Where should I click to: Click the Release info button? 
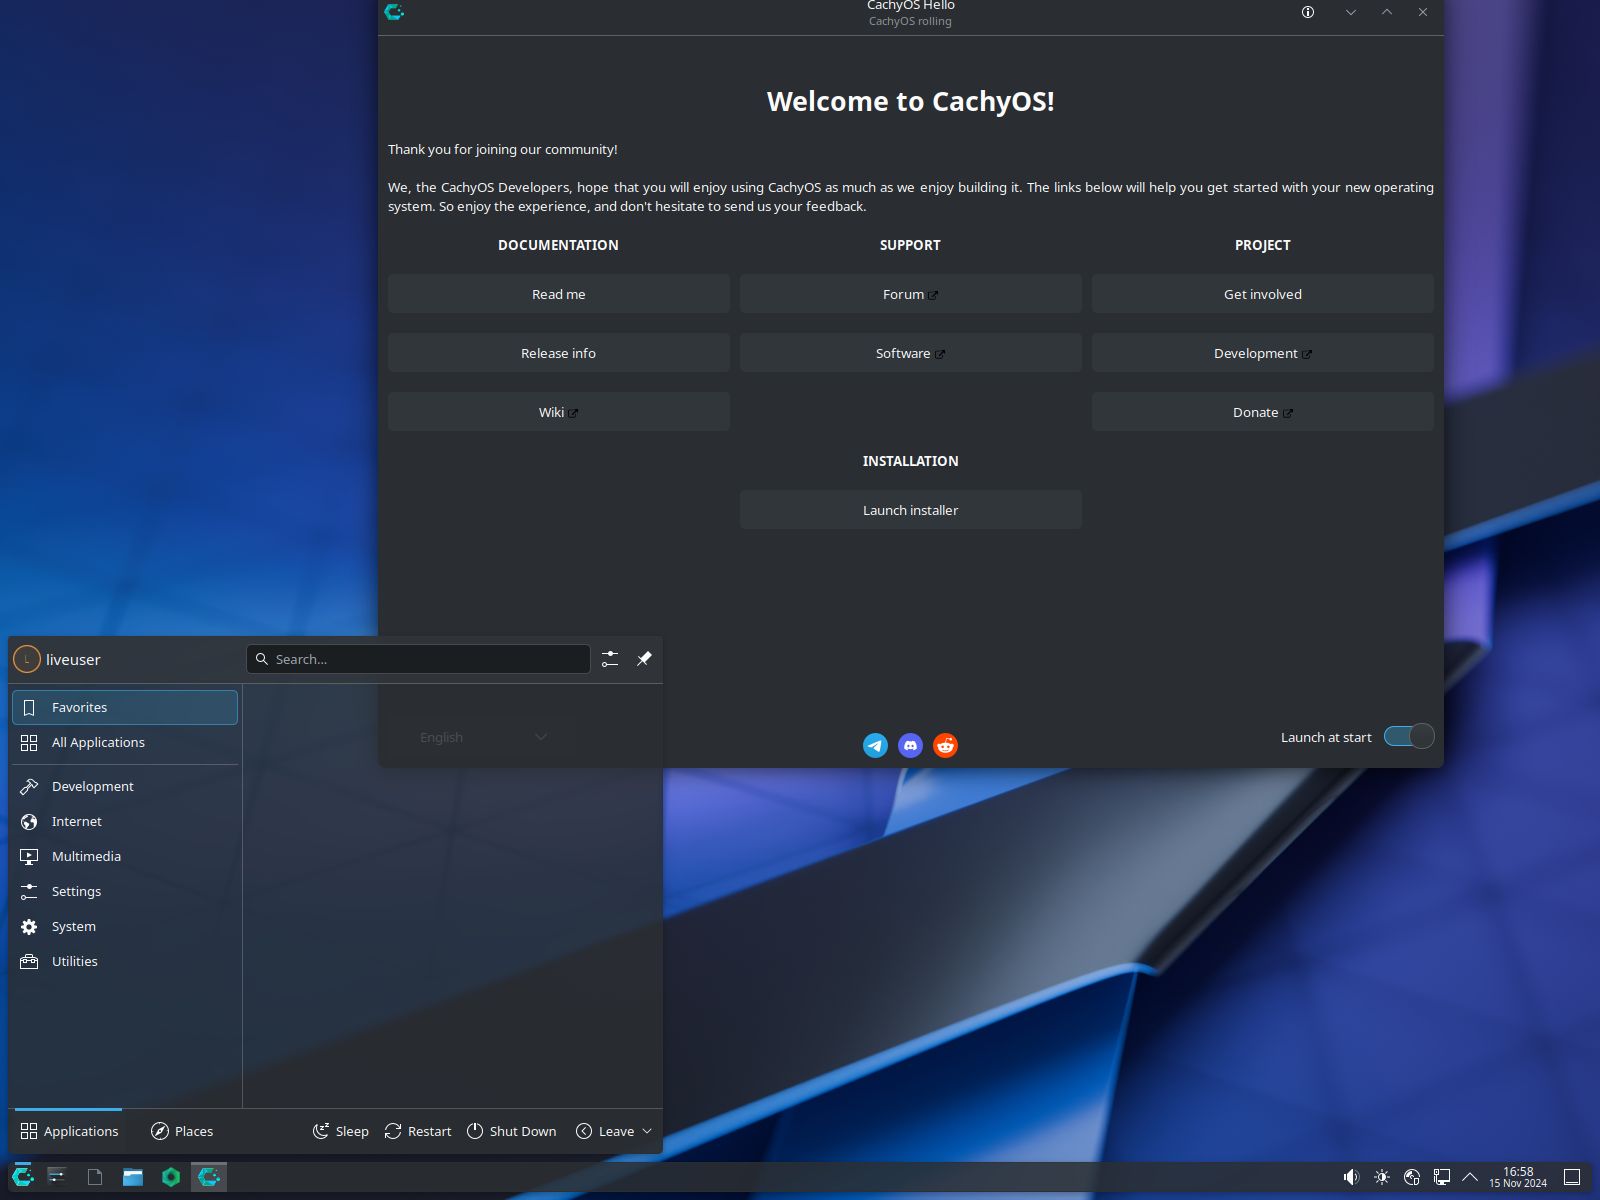tap(558, 353)
